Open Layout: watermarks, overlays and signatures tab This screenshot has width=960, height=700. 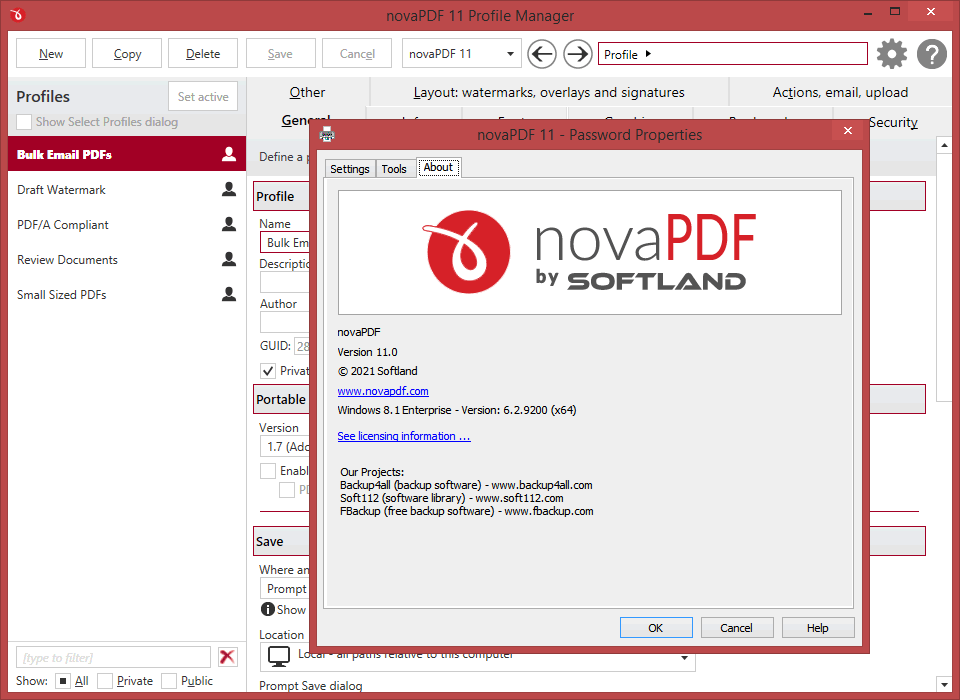pos(549,92)
